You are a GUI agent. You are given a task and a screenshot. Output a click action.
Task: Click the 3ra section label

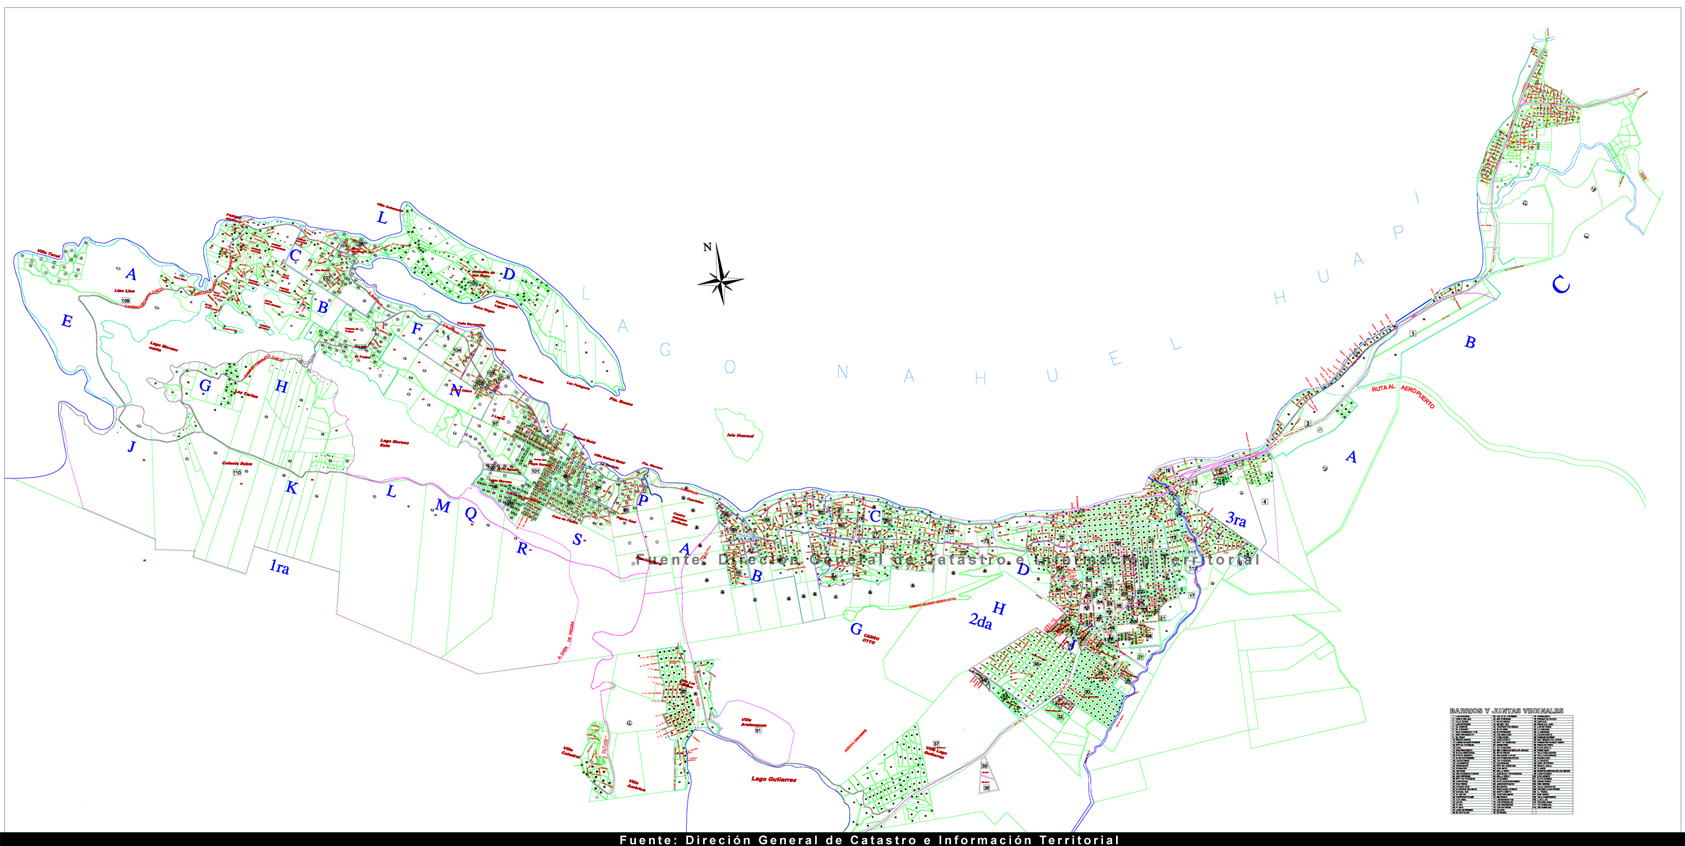1236,520
